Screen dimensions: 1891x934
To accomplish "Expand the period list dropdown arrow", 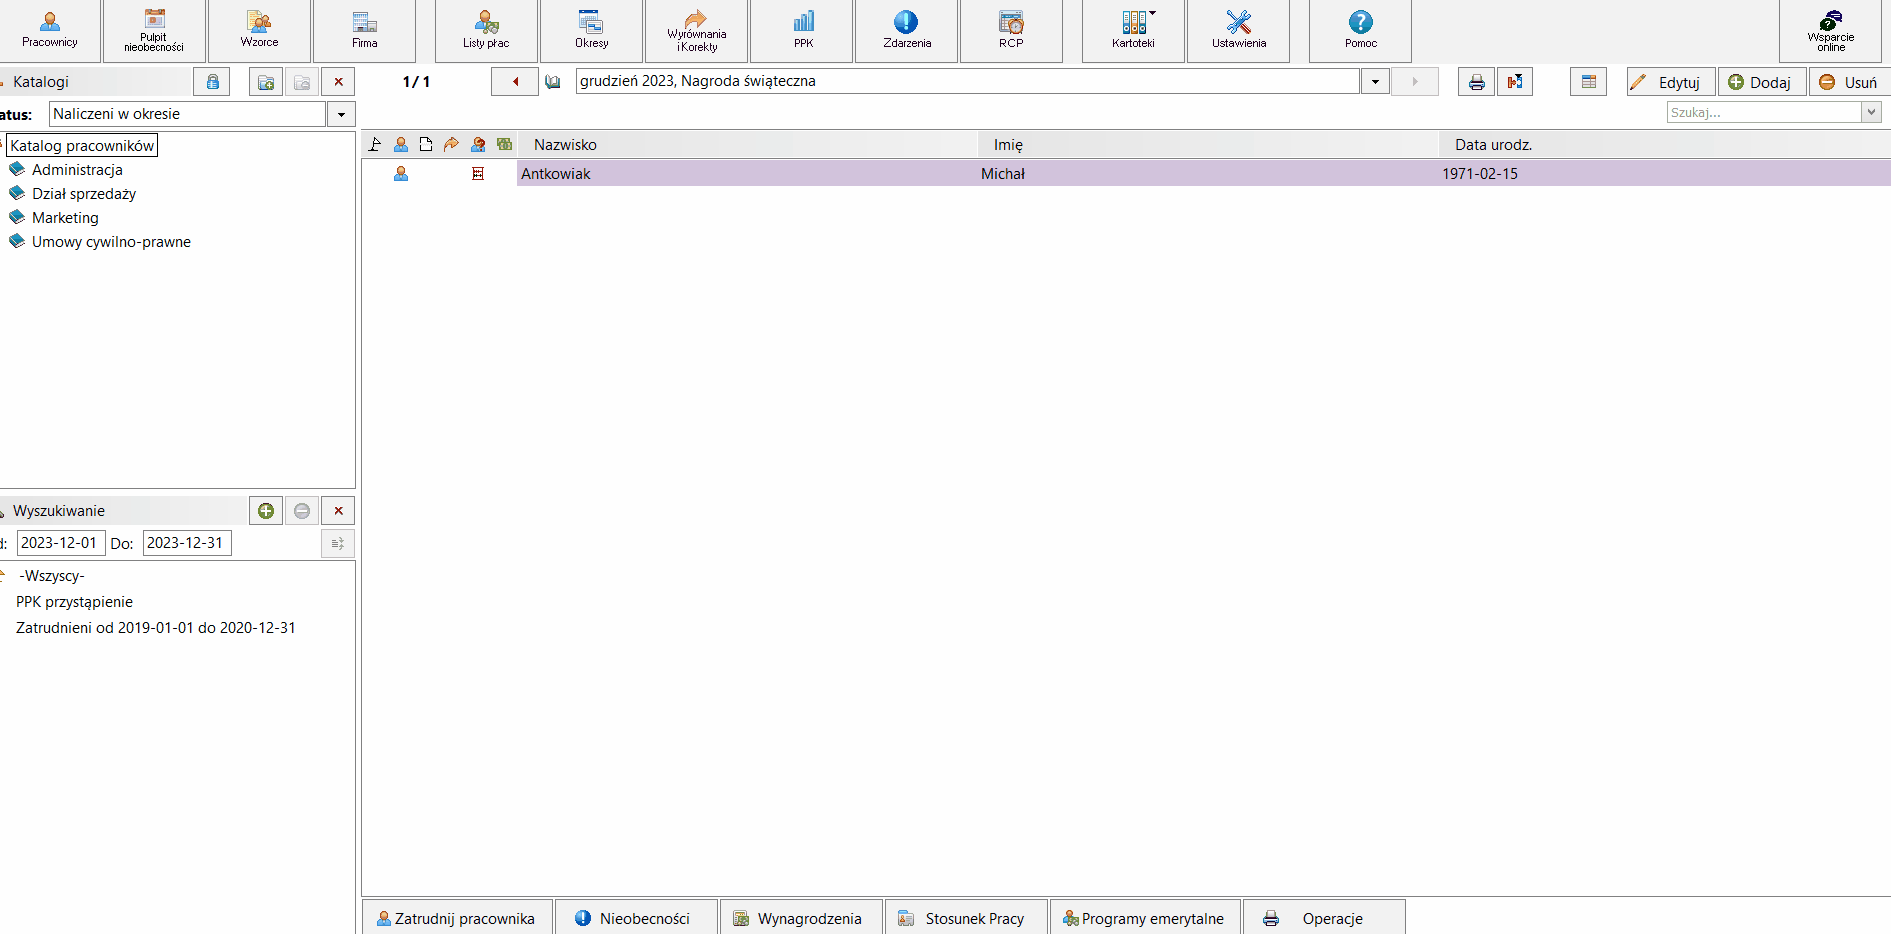I will pos(1375,82).
